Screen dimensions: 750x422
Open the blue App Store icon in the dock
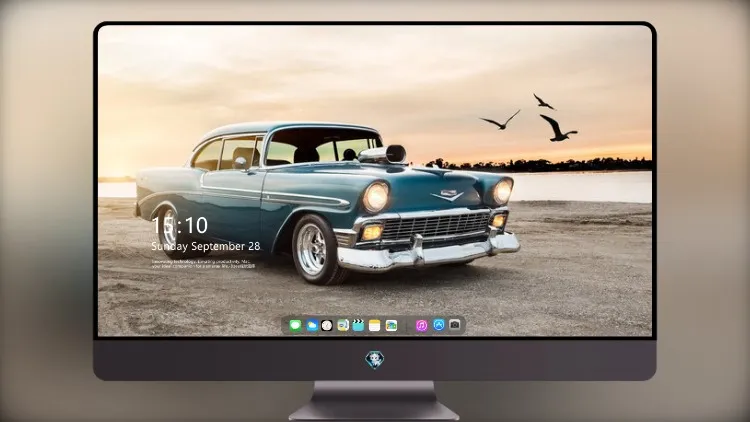point(439,325)
